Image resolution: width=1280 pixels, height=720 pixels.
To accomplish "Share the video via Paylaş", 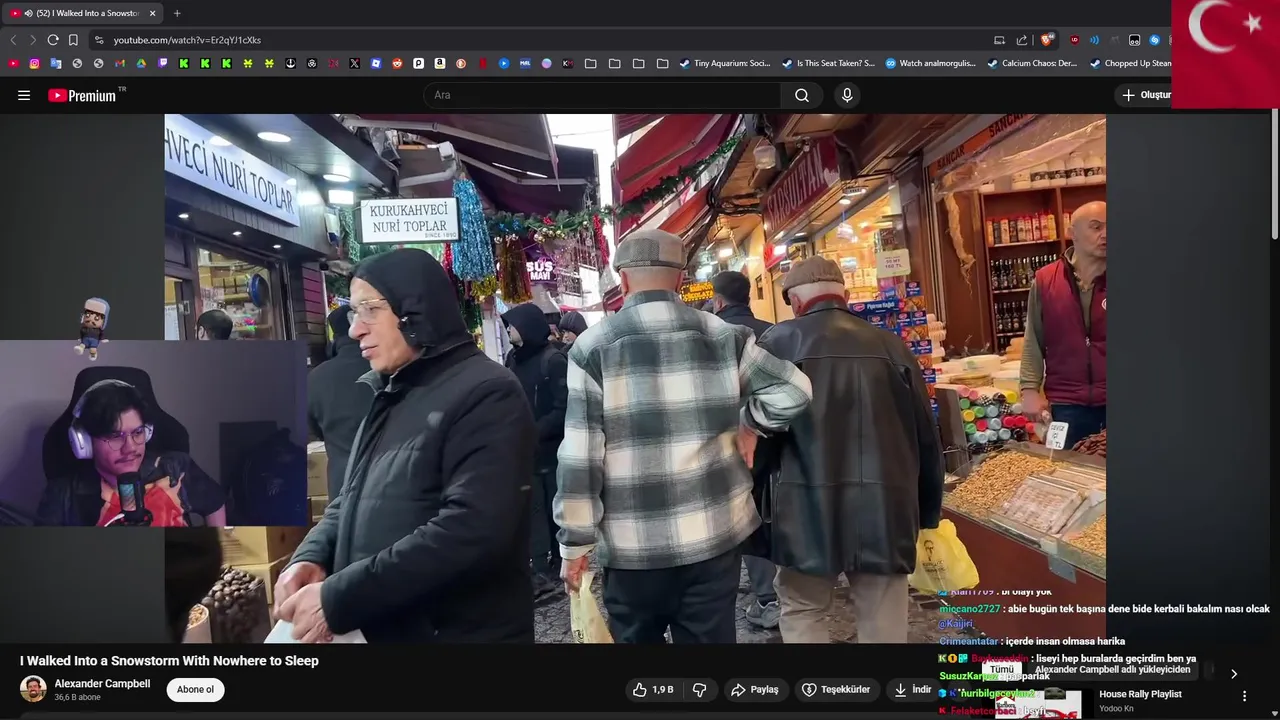I will [755, 690].
